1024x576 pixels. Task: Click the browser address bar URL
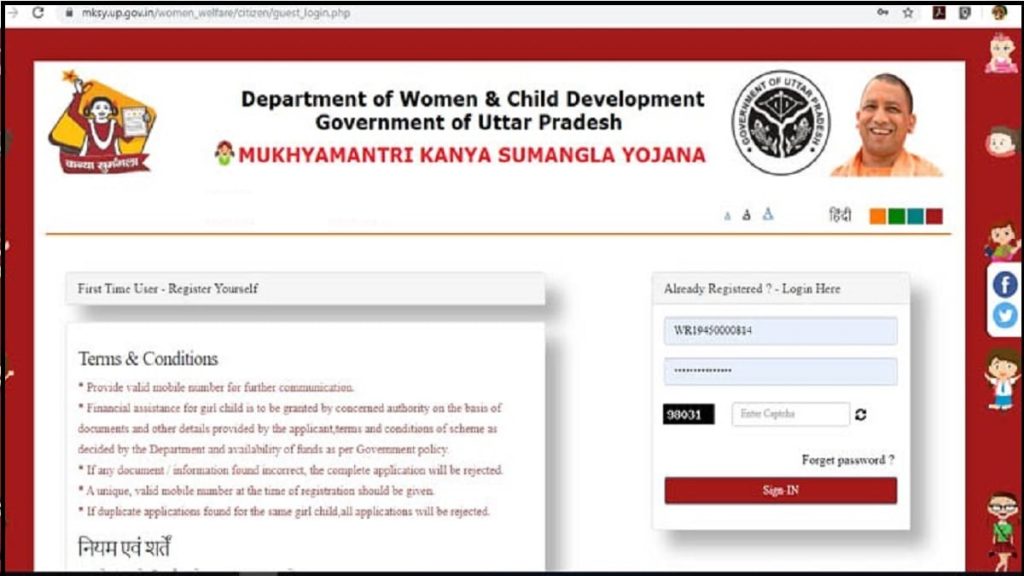click(x=216, y=12)
